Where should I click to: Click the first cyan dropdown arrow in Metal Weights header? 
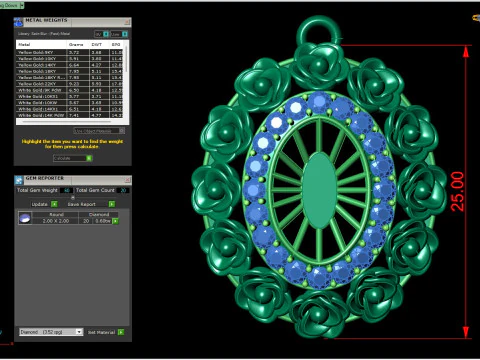pyautogui.click(x=106, y=34)
